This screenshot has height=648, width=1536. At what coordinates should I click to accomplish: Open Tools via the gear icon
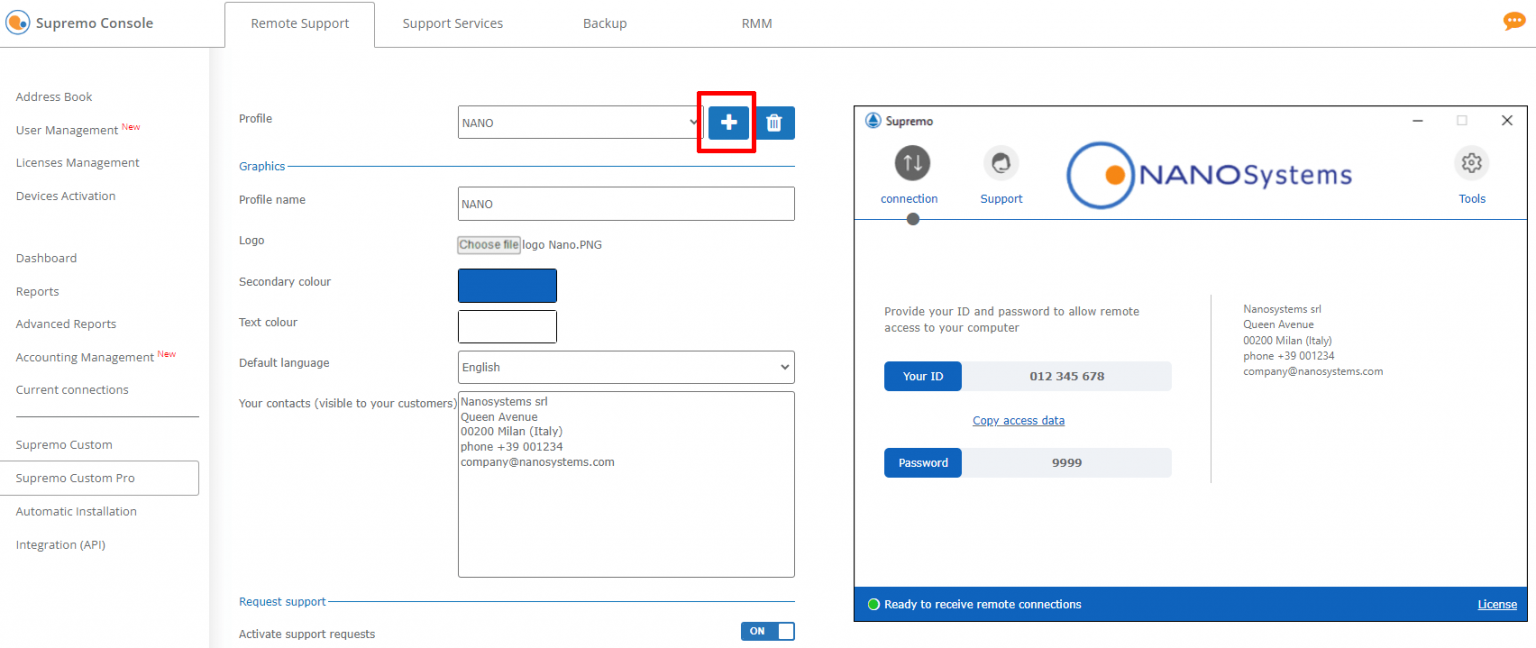[1472, 163]
